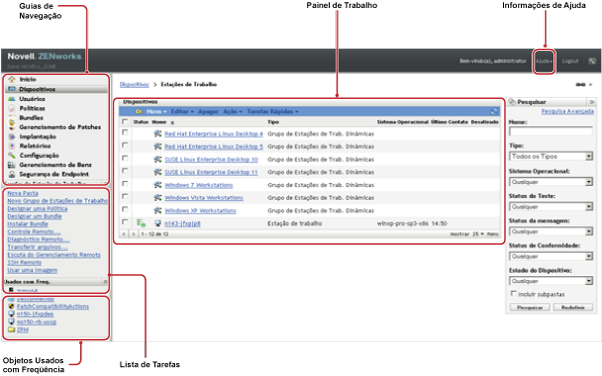Check the Windows 7 Workstations row

point(125,184)
